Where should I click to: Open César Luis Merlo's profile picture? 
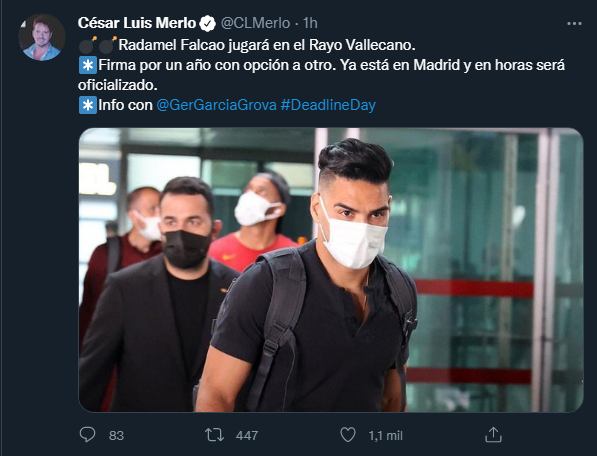click(x=42, y=37)
